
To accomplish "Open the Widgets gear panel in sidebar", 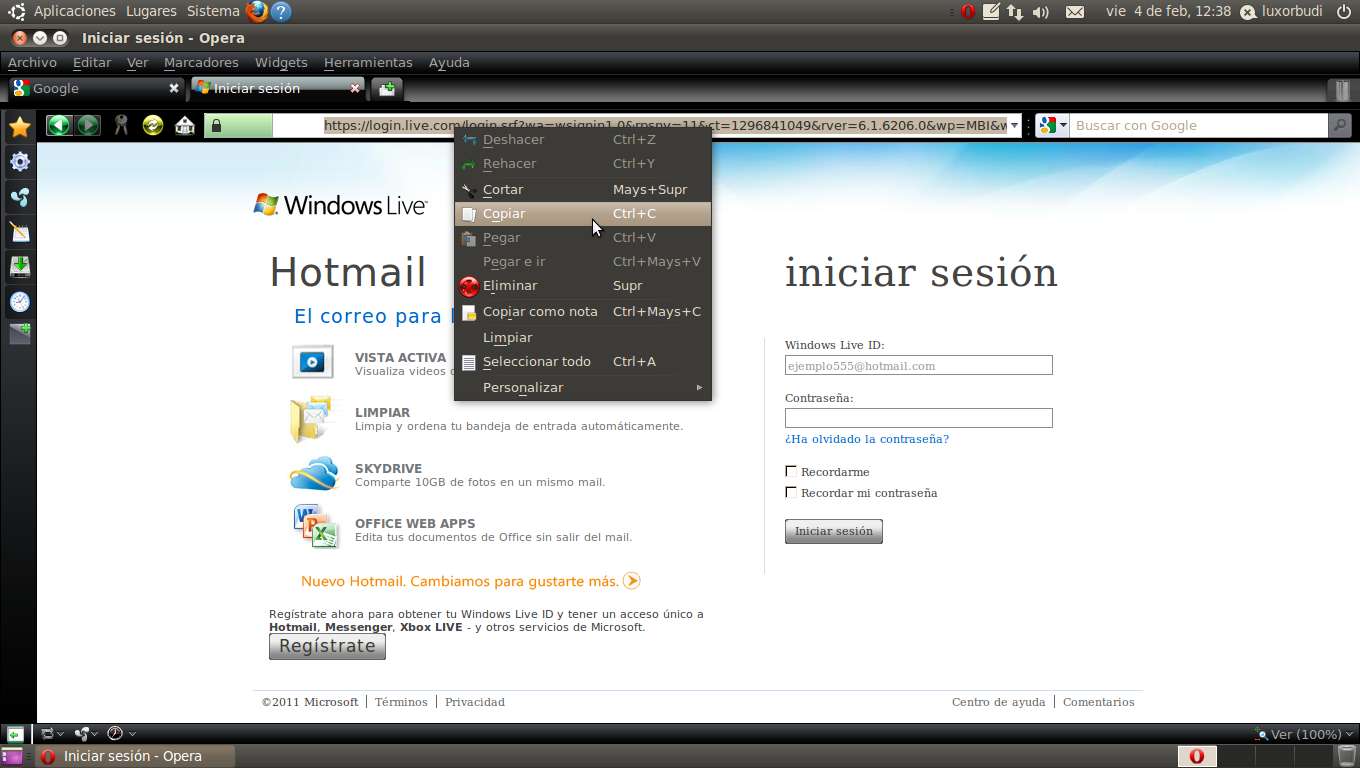I will [x=19, y=161].
